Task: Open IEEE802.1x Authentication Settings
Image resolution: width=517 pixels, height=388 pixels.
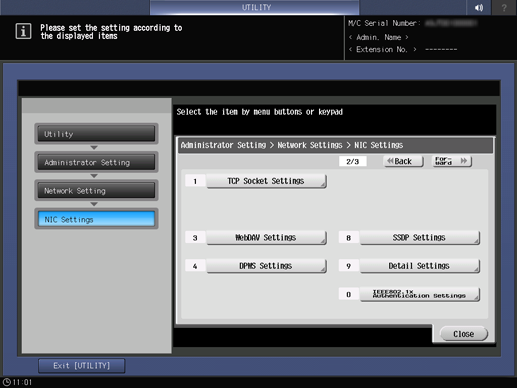Action: tap(419, 294)
